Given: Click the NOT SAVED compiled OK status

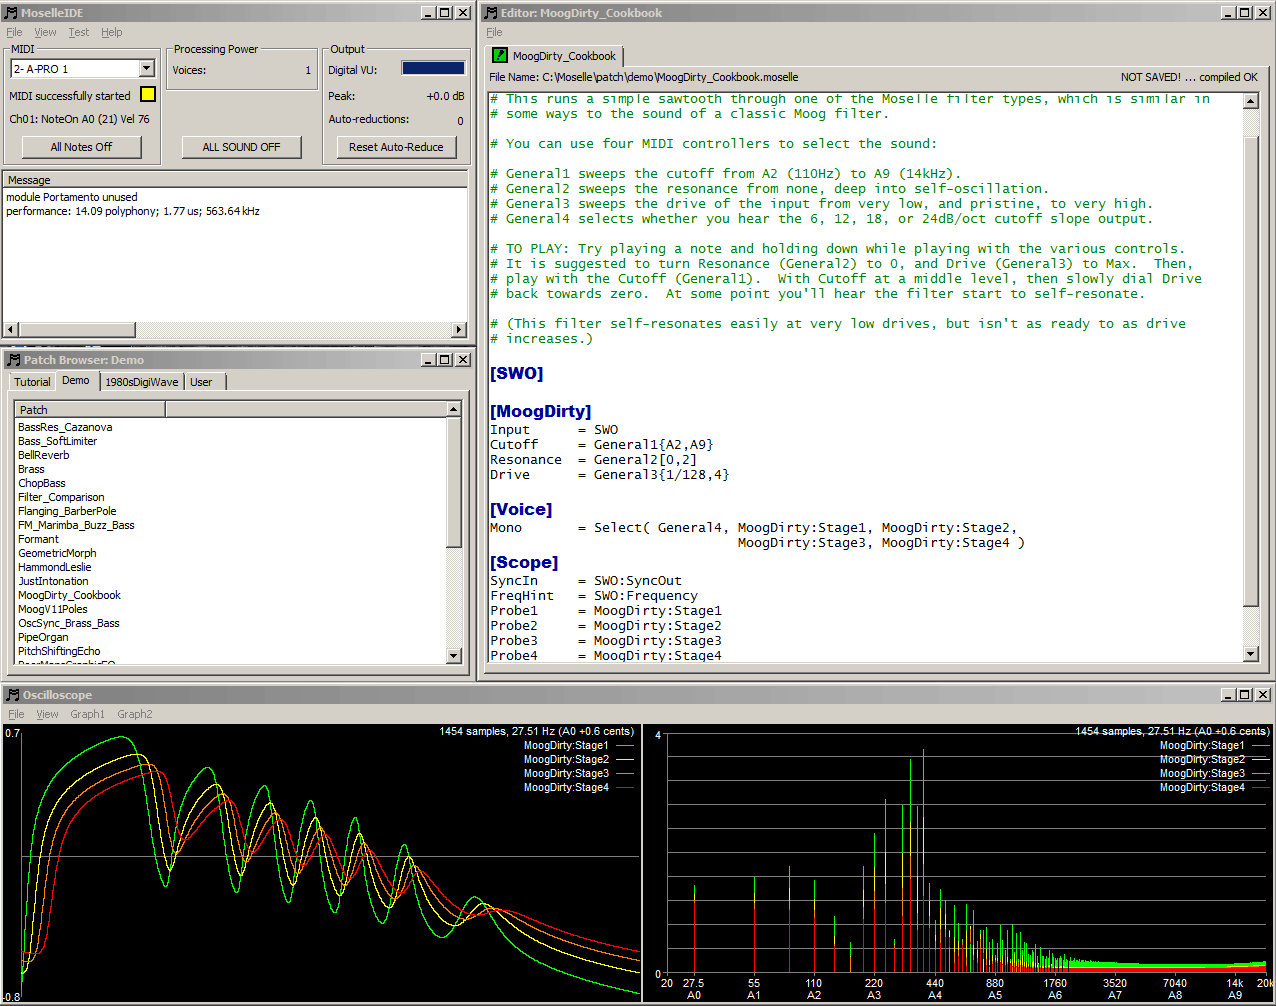Looking at the screenshot, I should click(1189, 77).
